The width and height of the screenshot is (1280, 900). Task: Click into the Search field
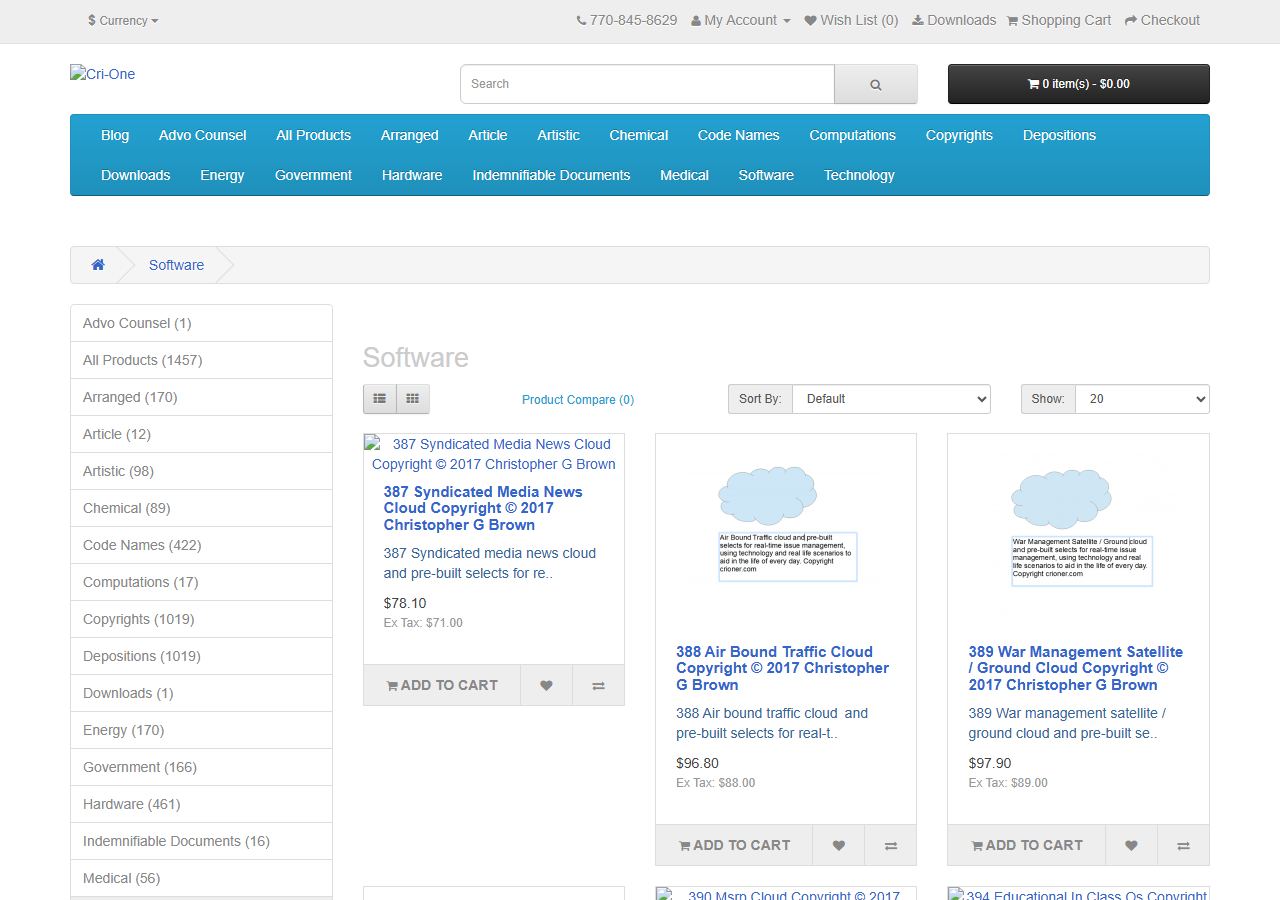coord(647,84)
